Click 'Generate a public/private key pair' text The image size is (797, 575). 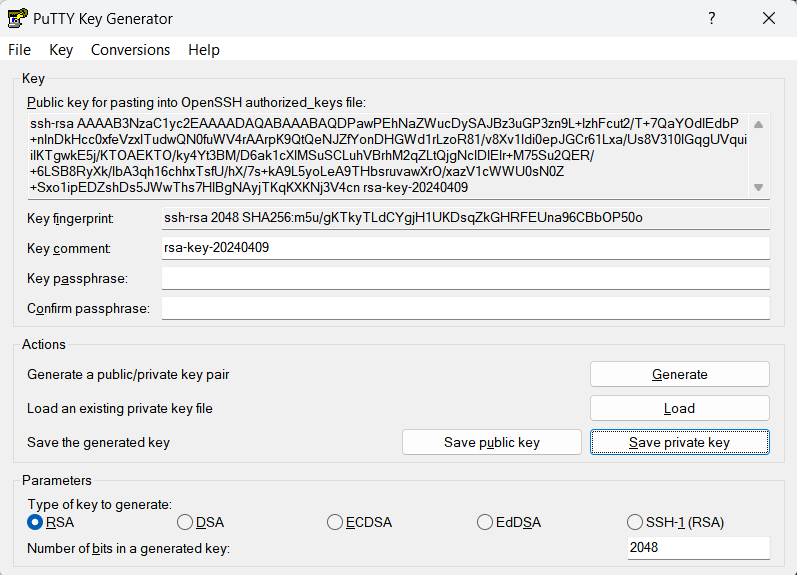click(128, 375)
